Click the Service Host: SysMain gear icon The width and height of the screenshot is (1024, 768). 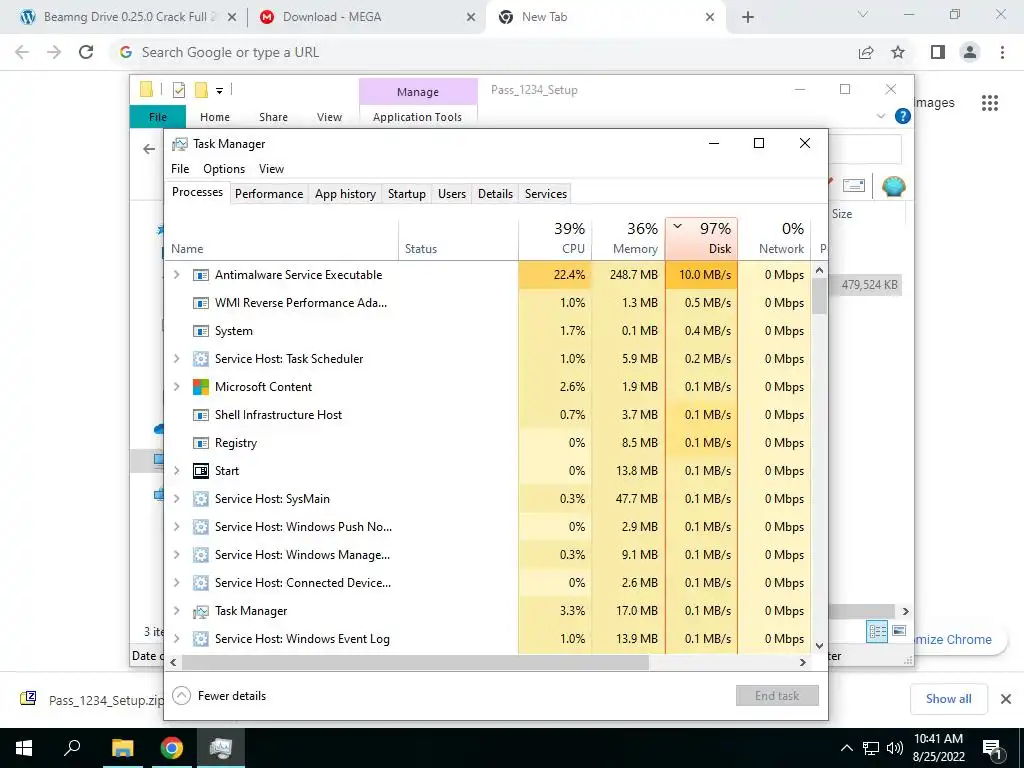tap(200, 499)
